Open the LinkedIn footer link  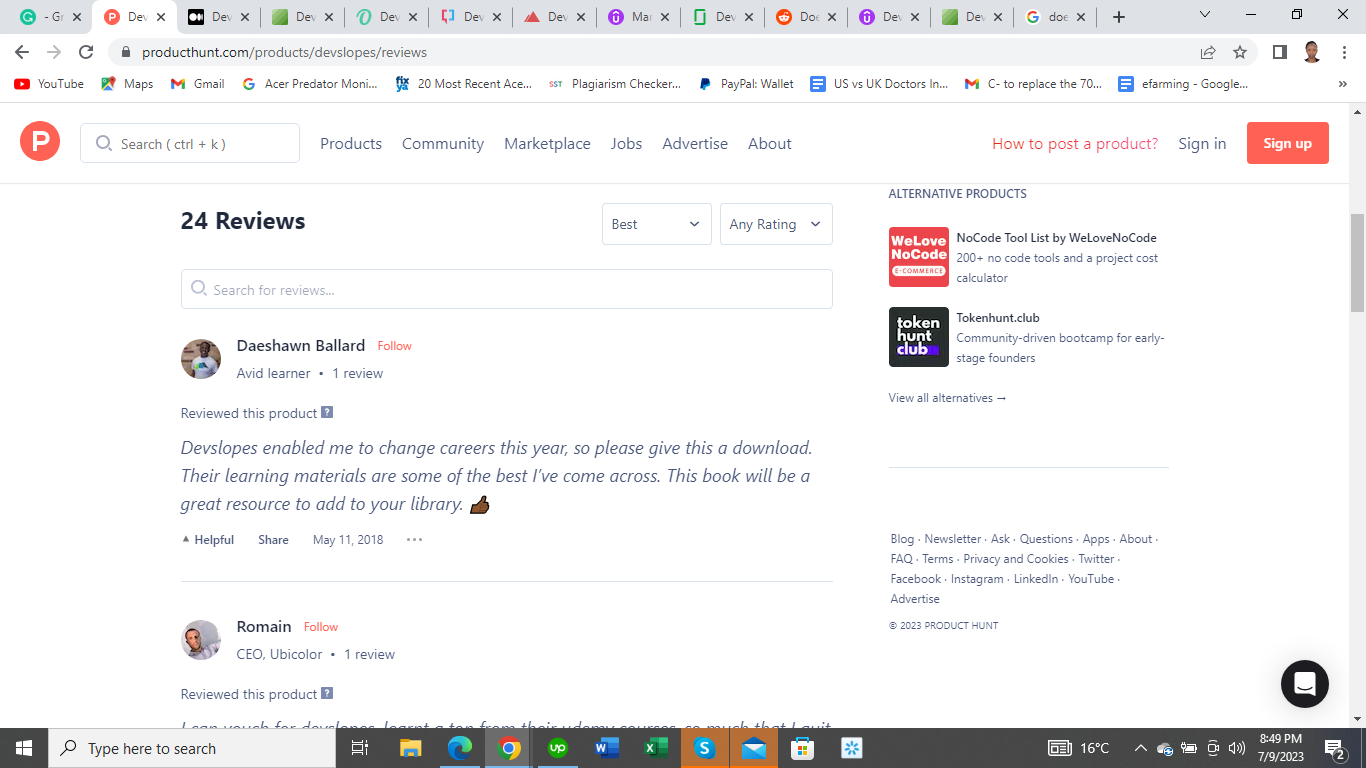click(1036, 579)
